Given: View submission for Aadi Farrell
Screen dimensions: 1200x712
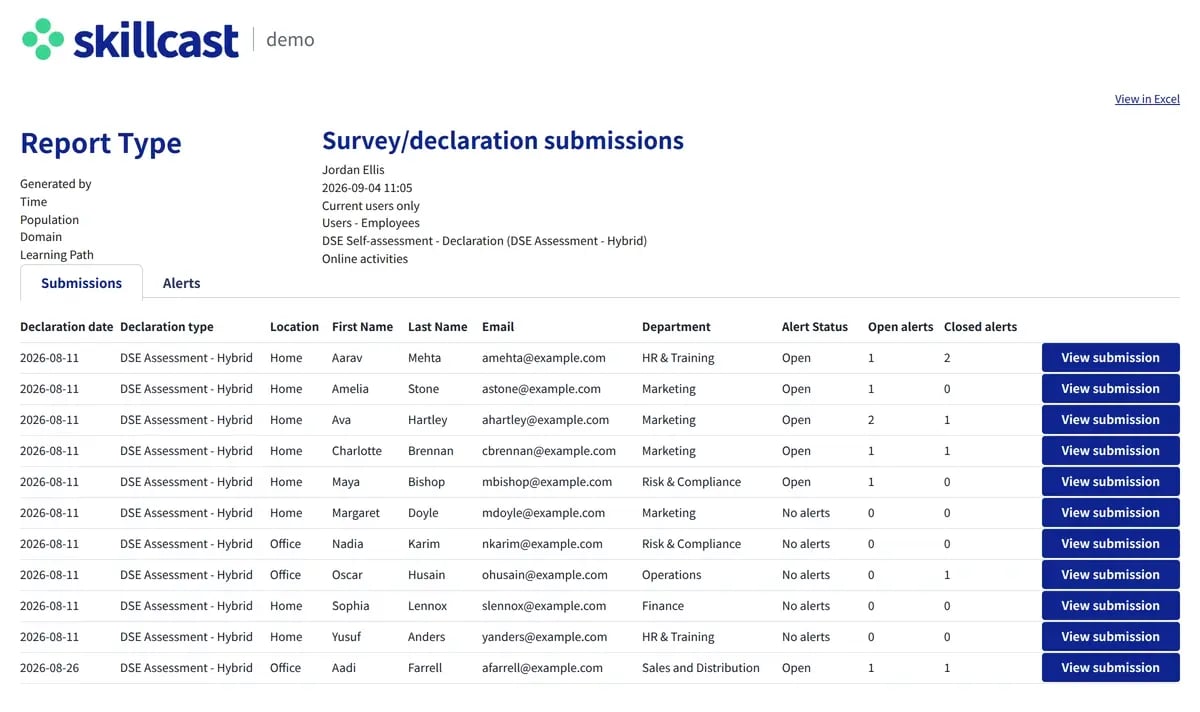Looking at the screenshot, I should pyautogui.click(x=1110, y=668).
